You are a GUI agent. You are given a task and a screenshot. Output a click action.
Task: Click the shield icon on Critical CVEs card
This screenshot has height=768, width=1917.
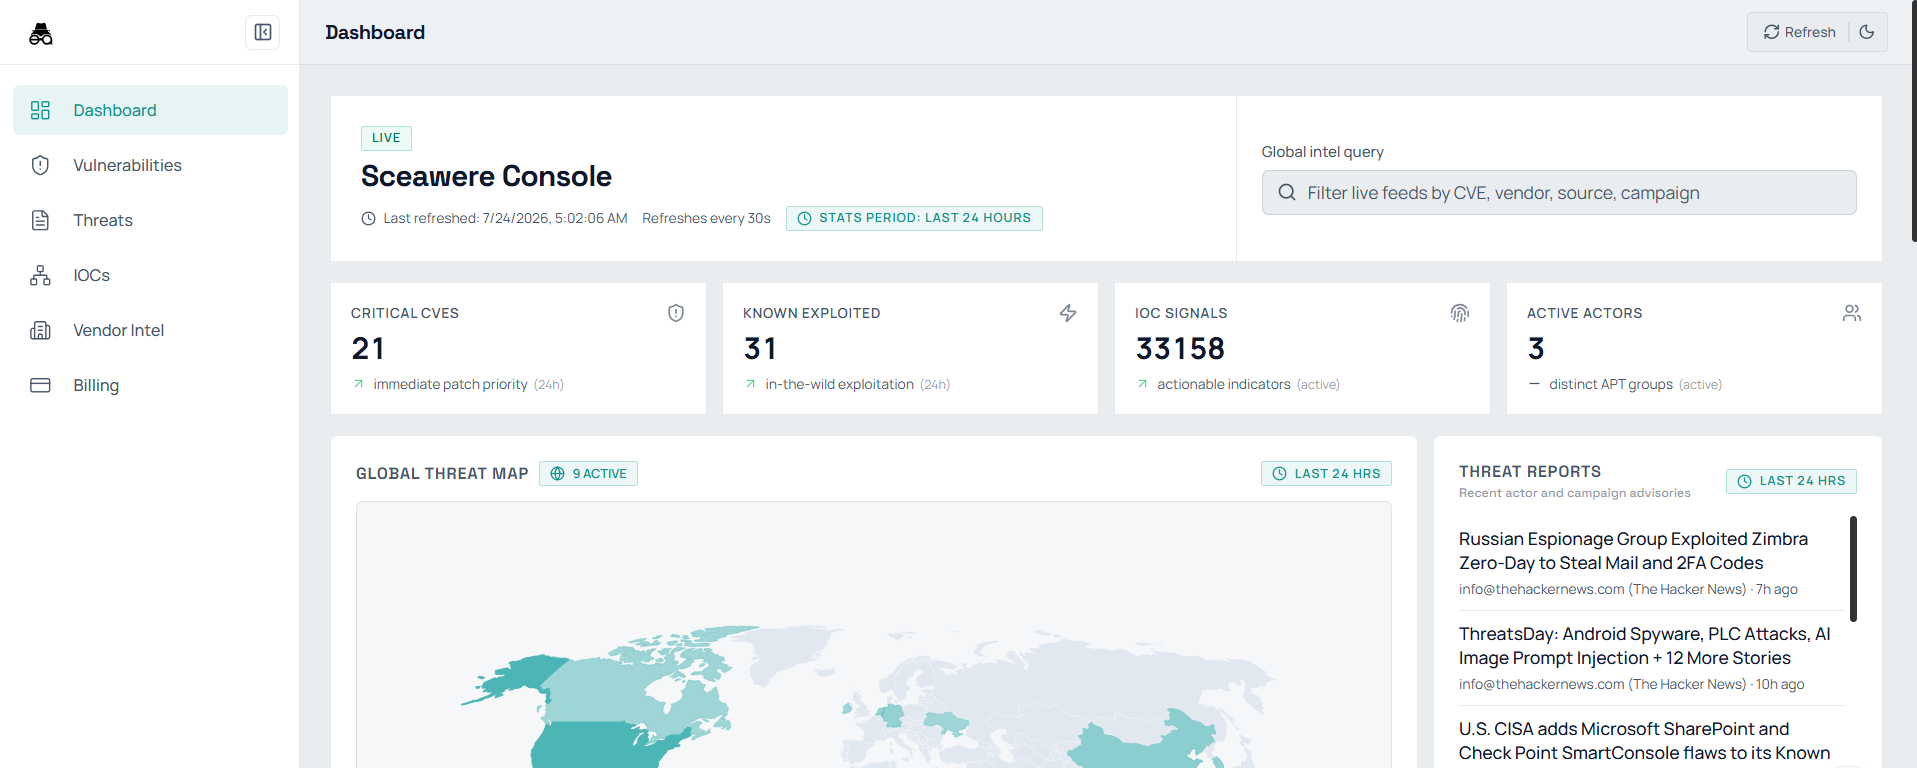pos(676,313)
